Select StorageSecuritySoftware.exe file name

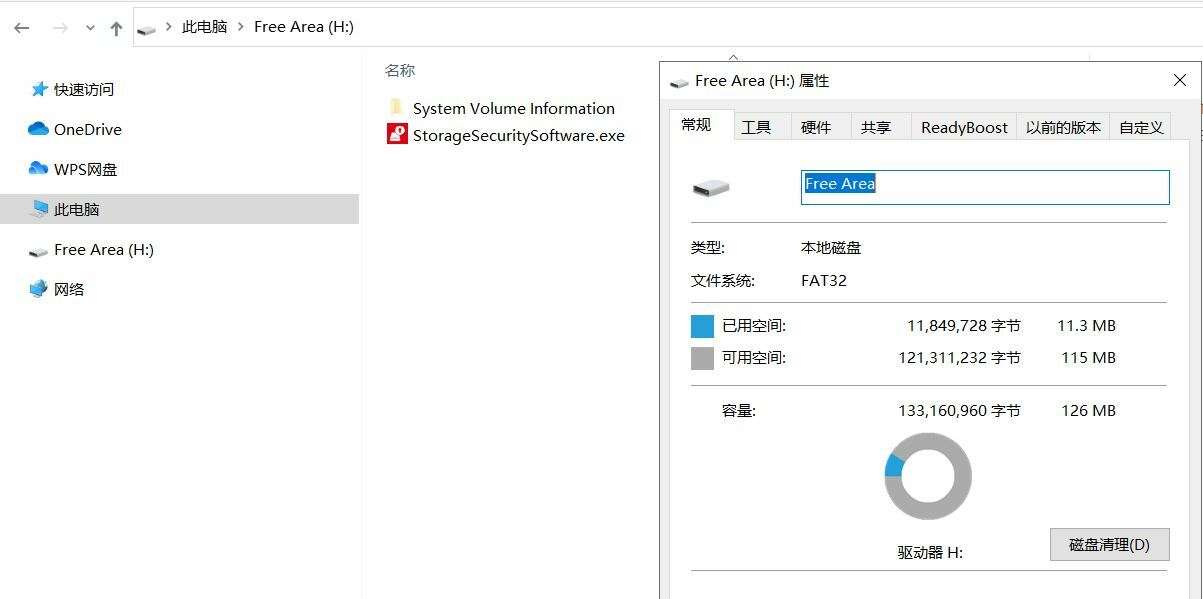[519, 135]
